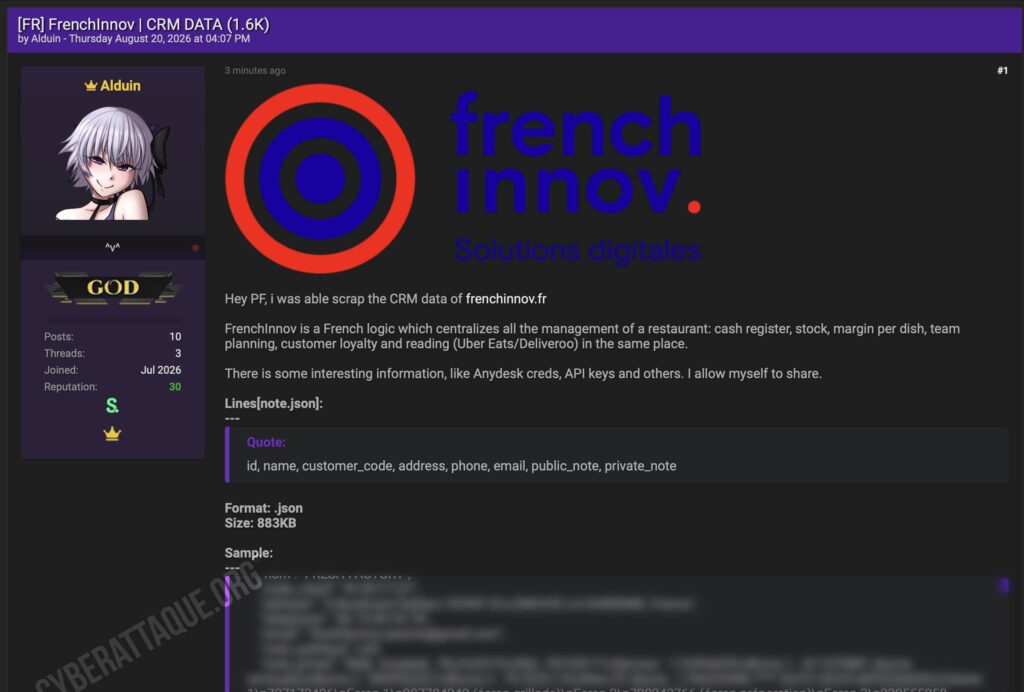Click the GOD rank badge
This screenshot has width=1024, height=692.
(x=112, y=288)
